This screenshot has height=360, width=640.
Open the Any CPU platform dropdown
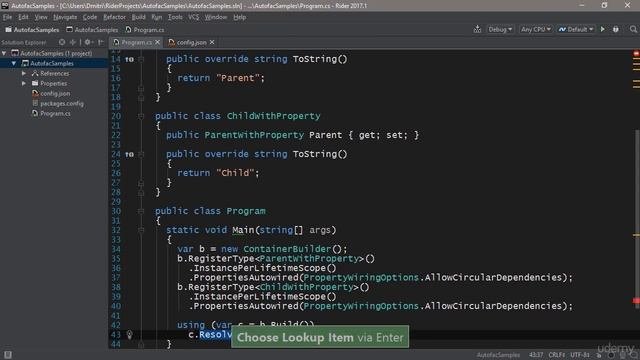536,29
